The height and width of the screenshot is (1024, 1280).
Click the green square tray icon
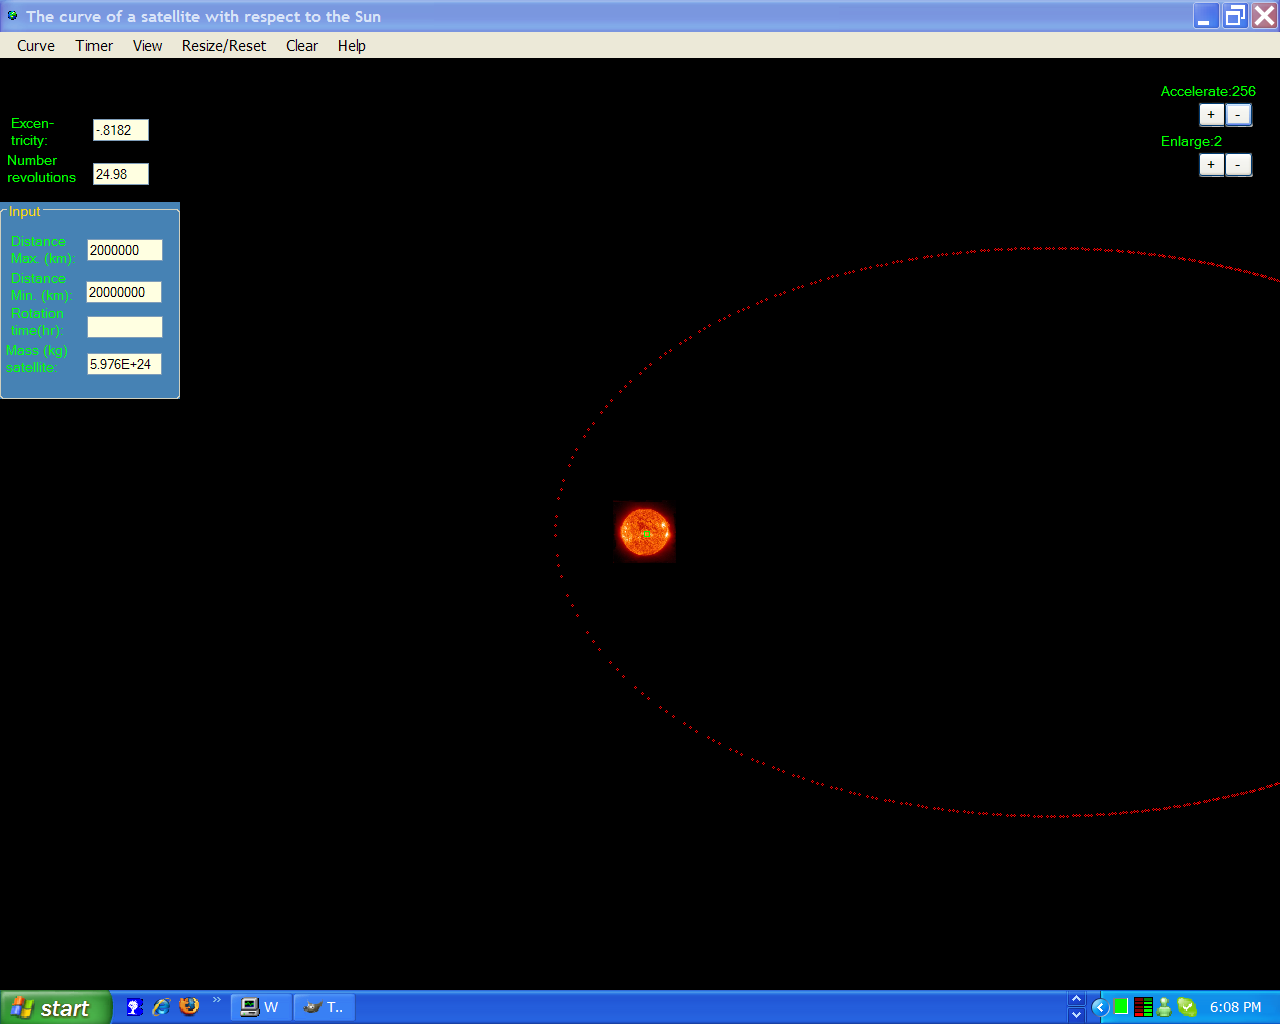[1121, 1007]
